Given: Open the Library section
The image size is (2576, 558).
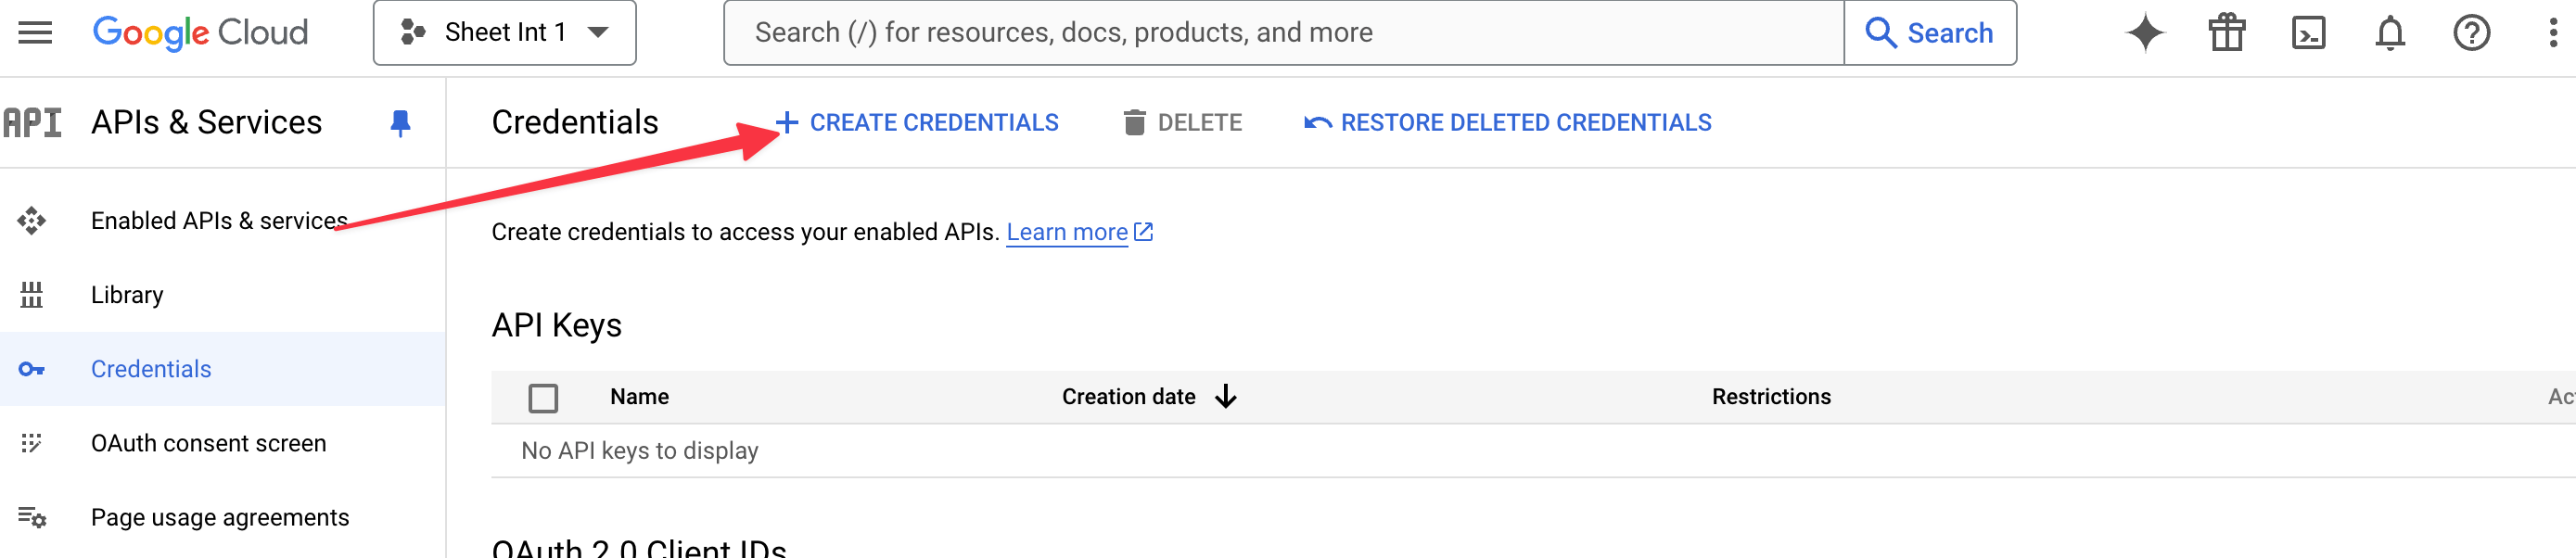Looking at the screenshot, I should pos(127,295).
